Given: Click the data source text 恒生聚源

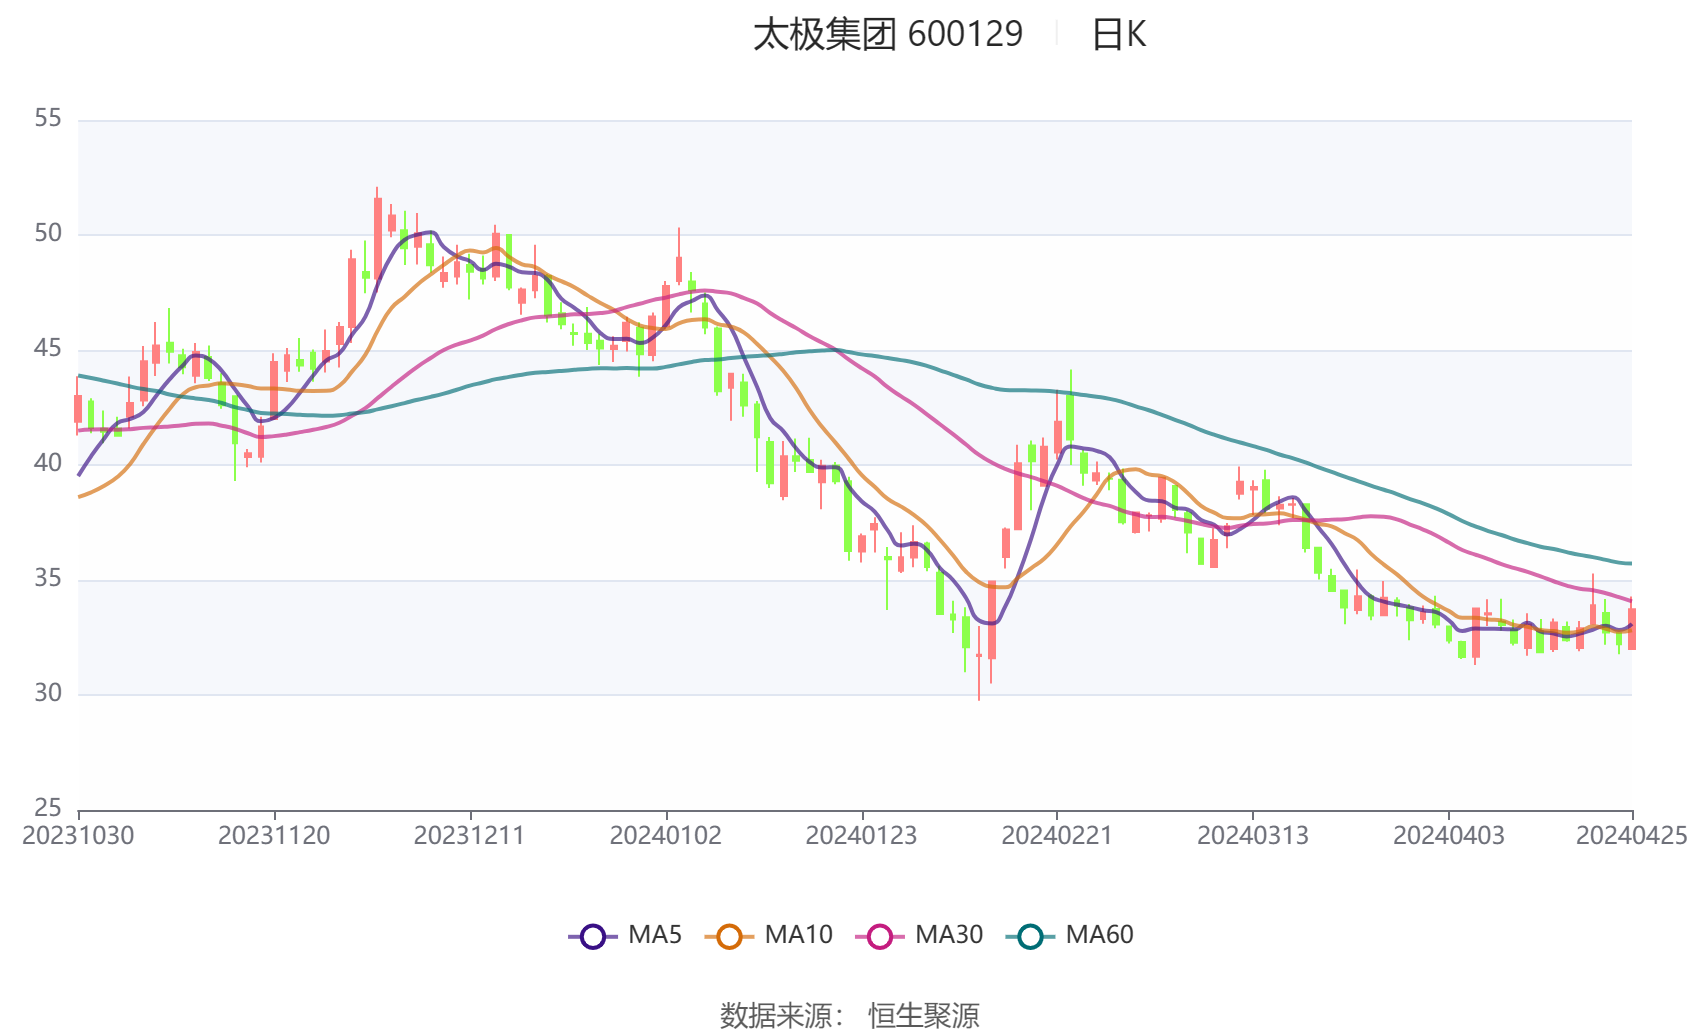Looking at the screenshot, I should (924, 1016).
